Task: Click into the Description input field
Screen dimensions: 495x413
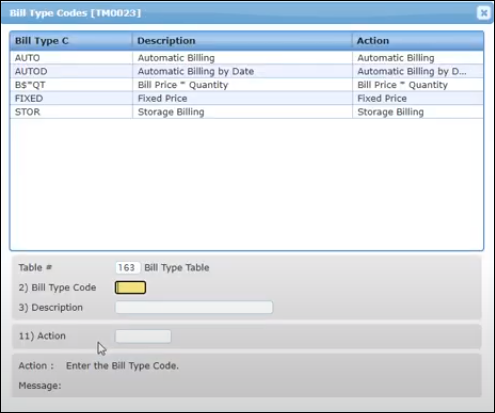Action: coord(194,307)
